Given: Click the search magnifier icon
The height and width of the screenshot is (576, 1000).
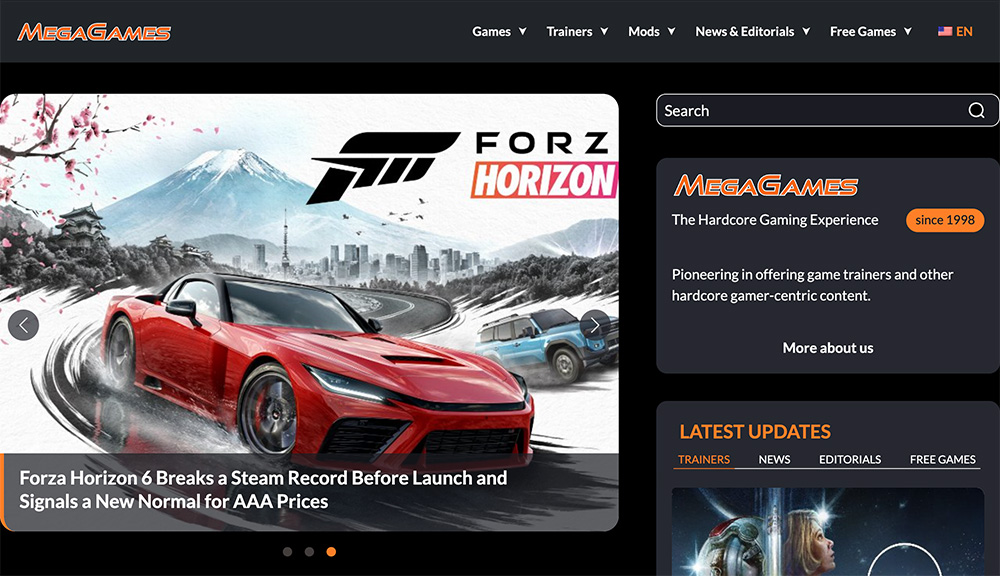Looking at the screenshot, I should pos(976,110).
